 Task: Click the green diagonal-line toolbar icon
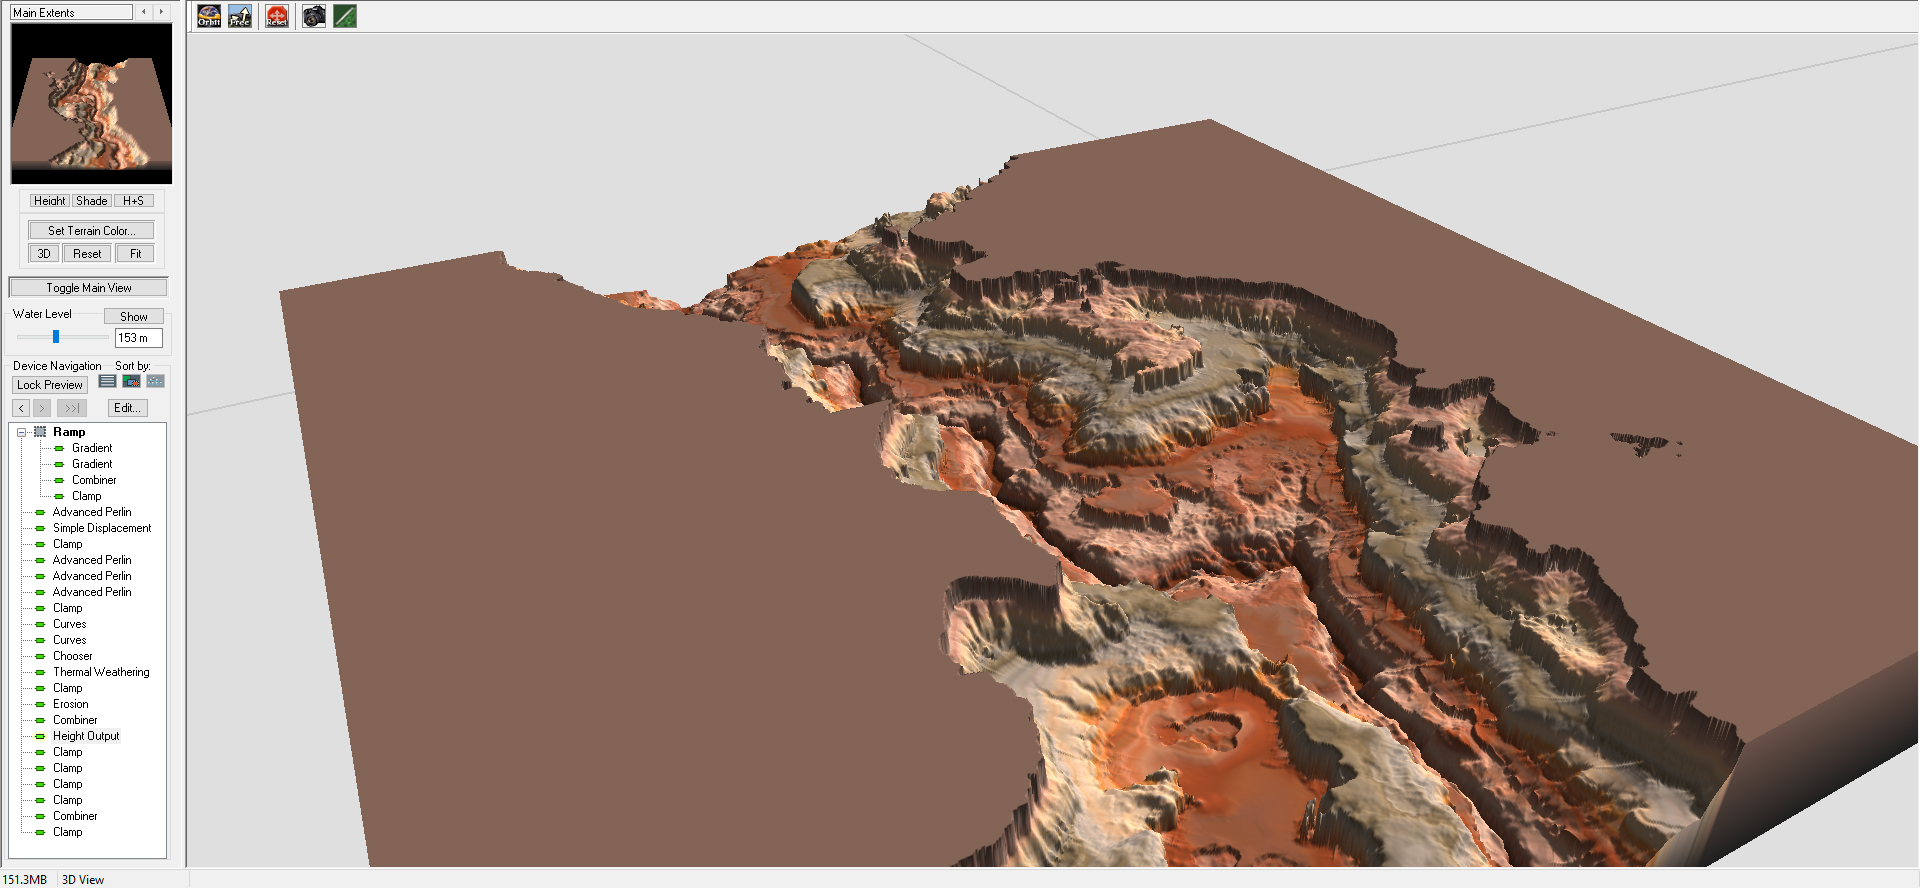pos(345,16)
